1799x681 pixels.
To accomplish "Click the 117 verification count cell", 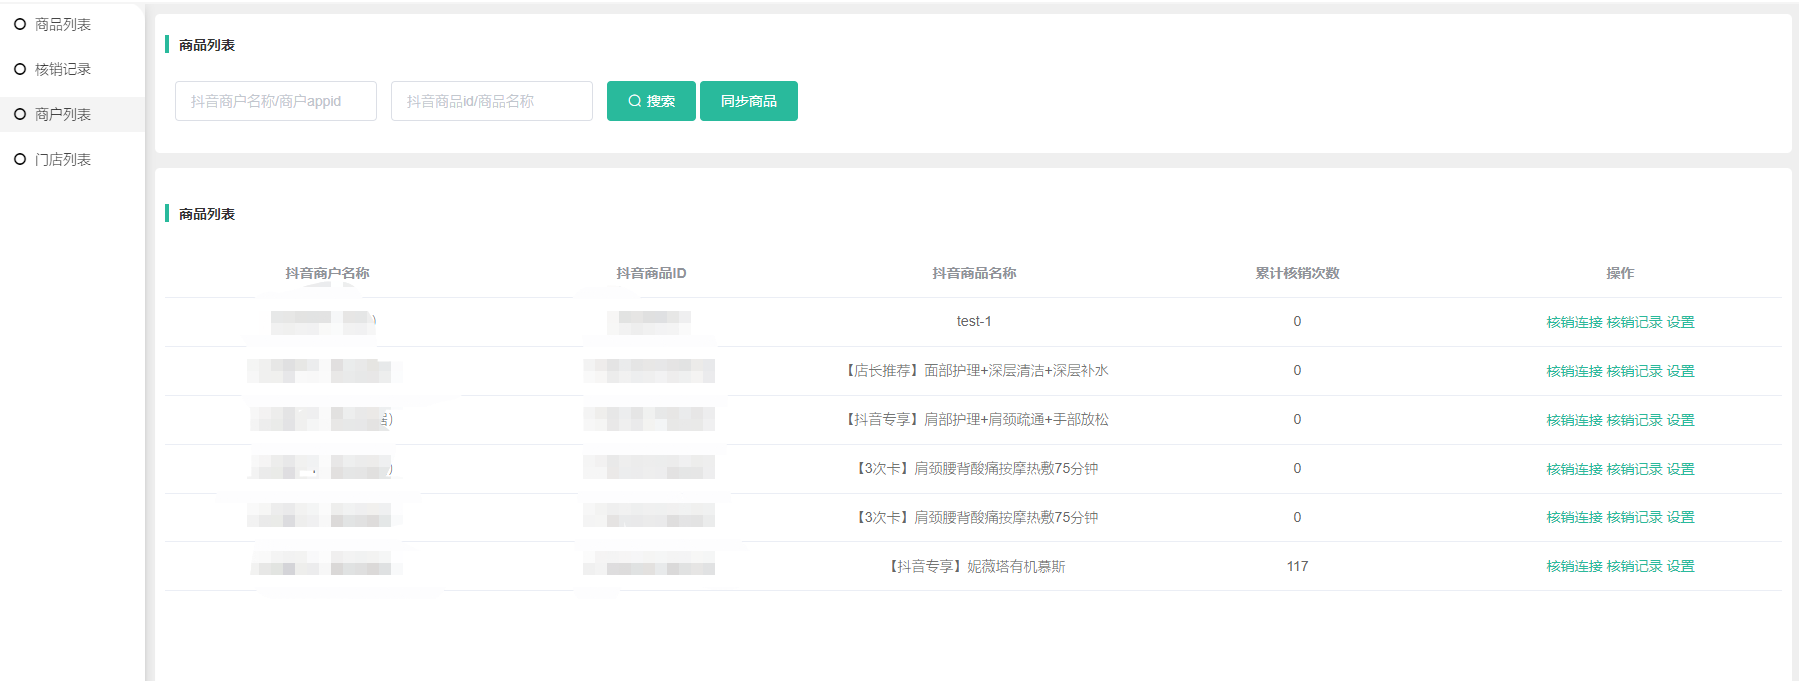I will 1297,566.
